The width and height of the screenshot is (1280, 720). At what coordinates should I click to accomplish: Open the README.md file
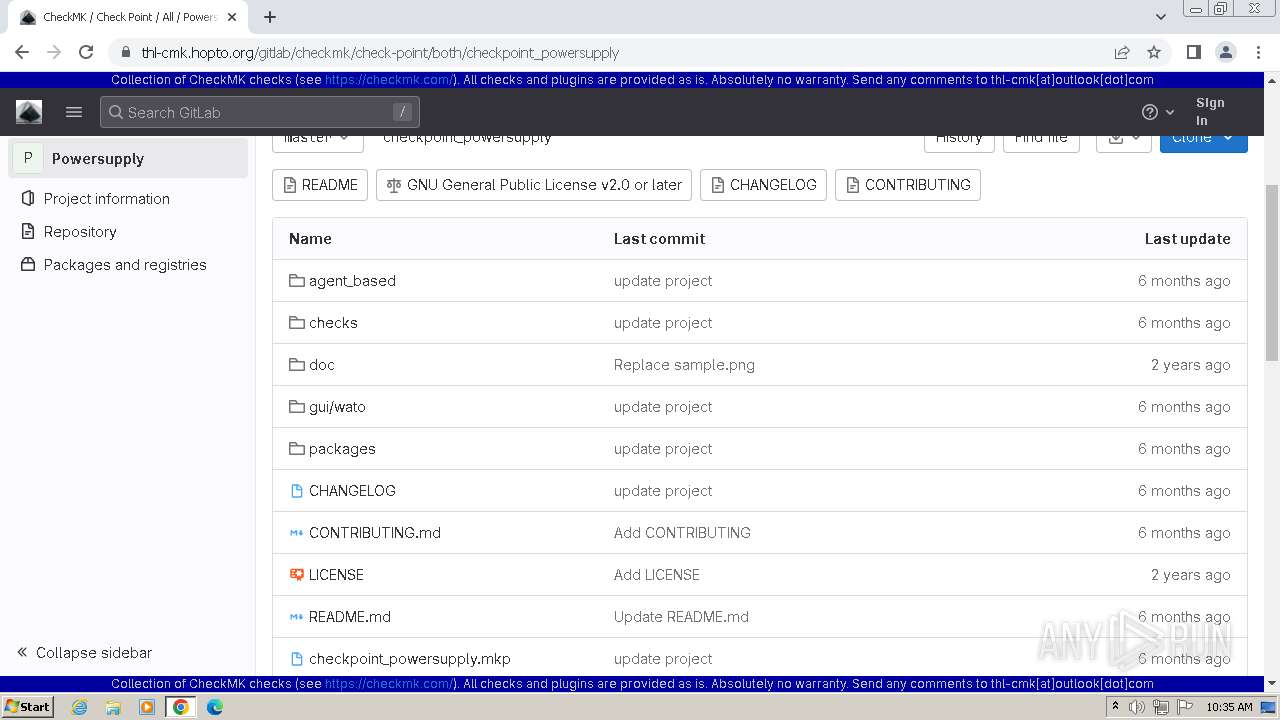[350, 616]
